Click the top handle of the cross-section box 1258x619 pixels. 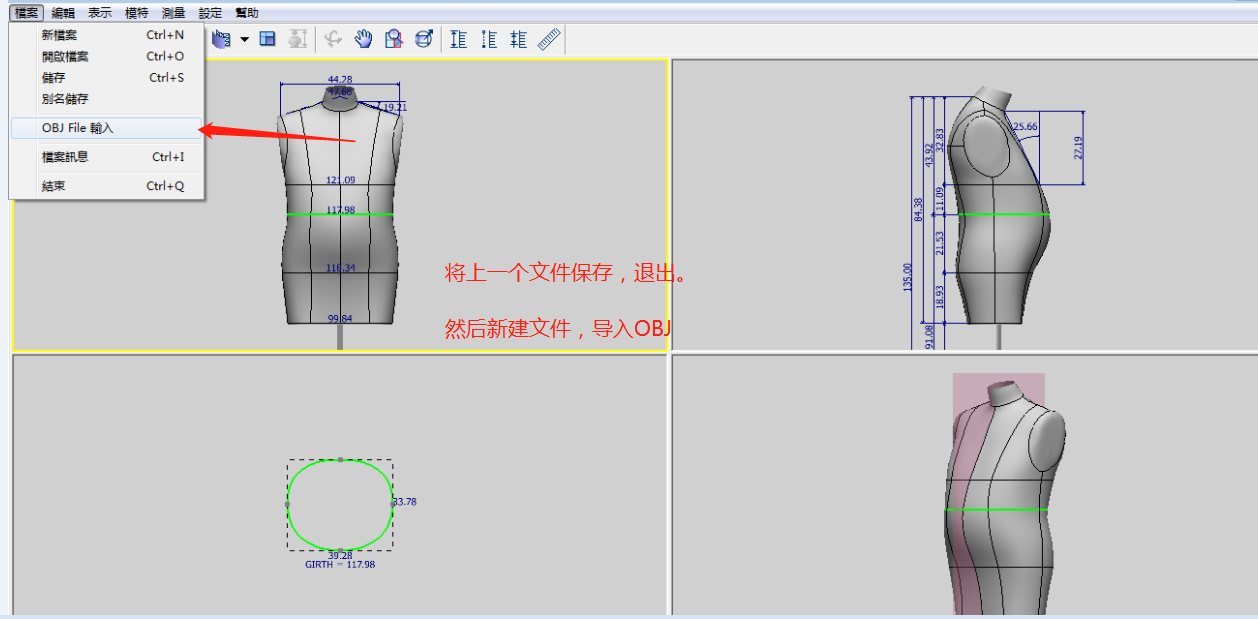coord(340,460)
